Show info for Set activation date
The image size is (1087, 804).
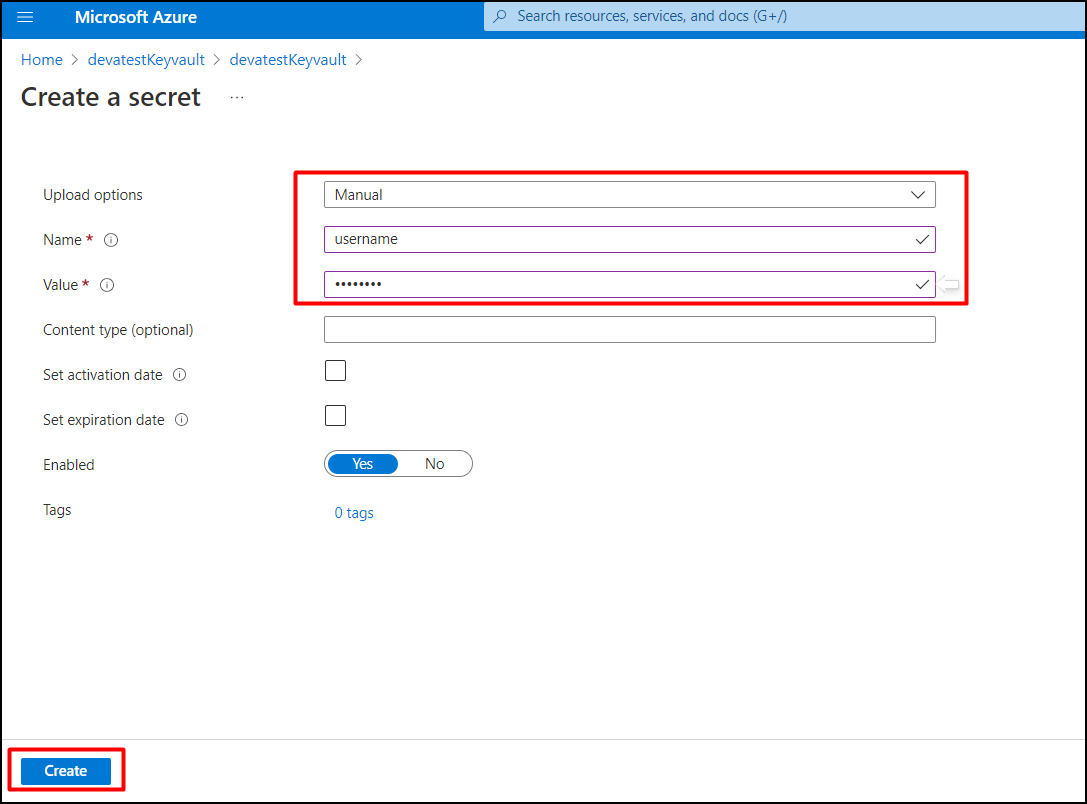pos(180,375)
